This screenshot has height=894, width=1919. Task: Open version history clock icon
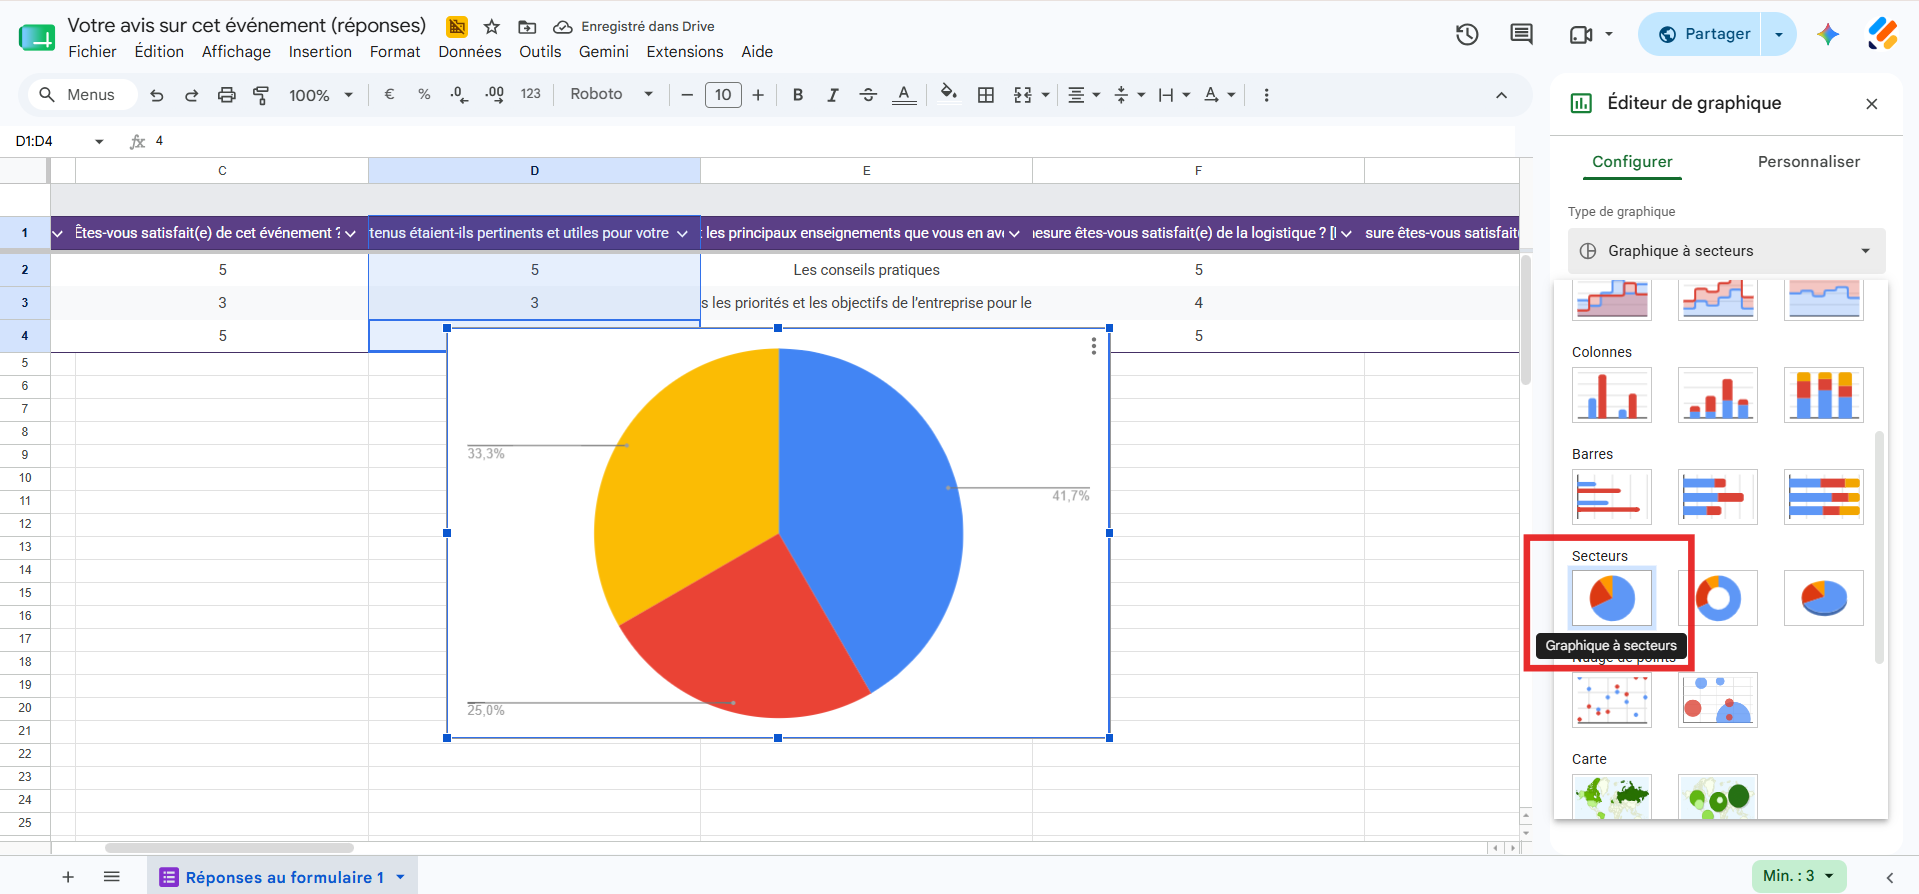1467,35
